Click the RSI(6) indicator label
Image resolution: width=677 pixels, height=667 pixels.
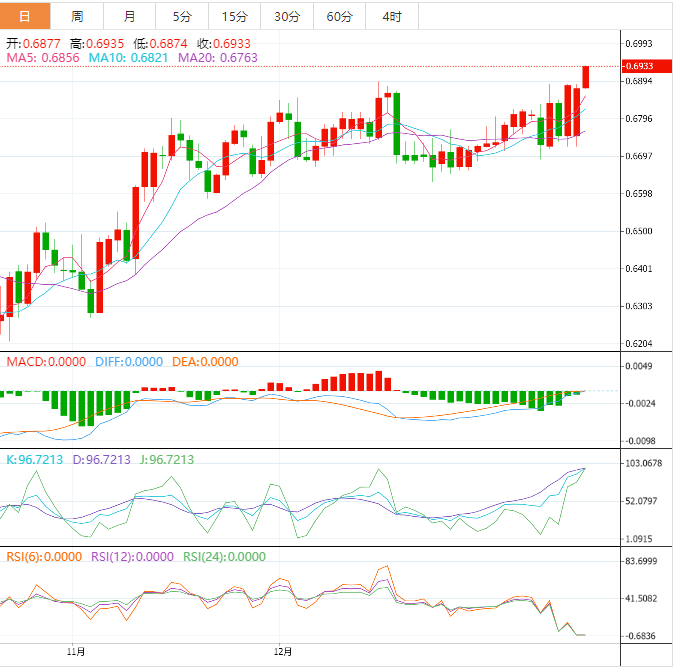pos(45,557)
